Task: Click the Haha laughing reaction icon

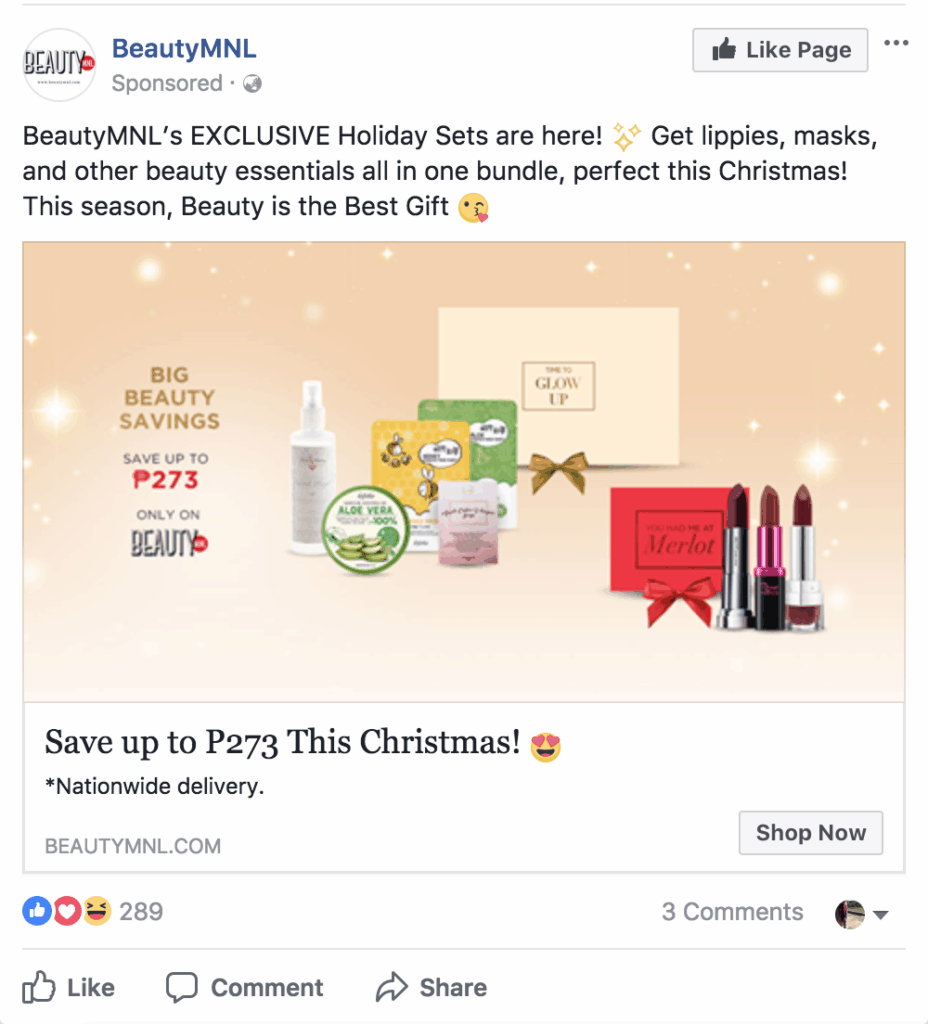Action: (96, 911)
